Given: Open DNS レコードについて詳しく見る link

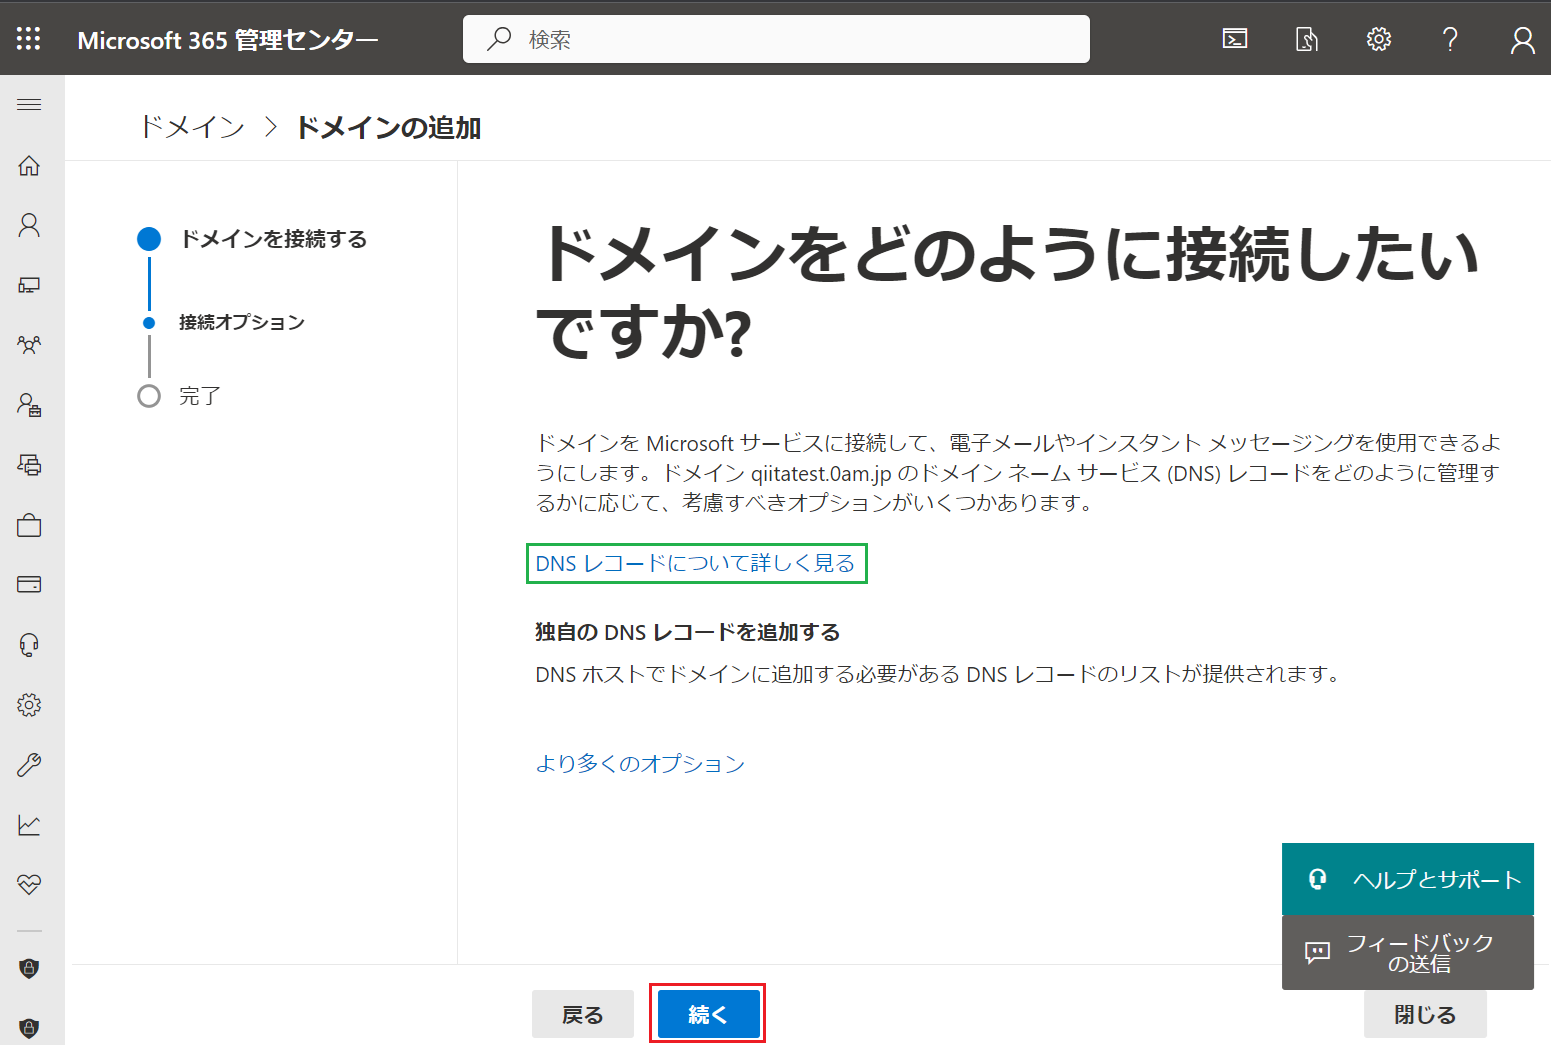Looking at the screenshot, I should (696, 563).
